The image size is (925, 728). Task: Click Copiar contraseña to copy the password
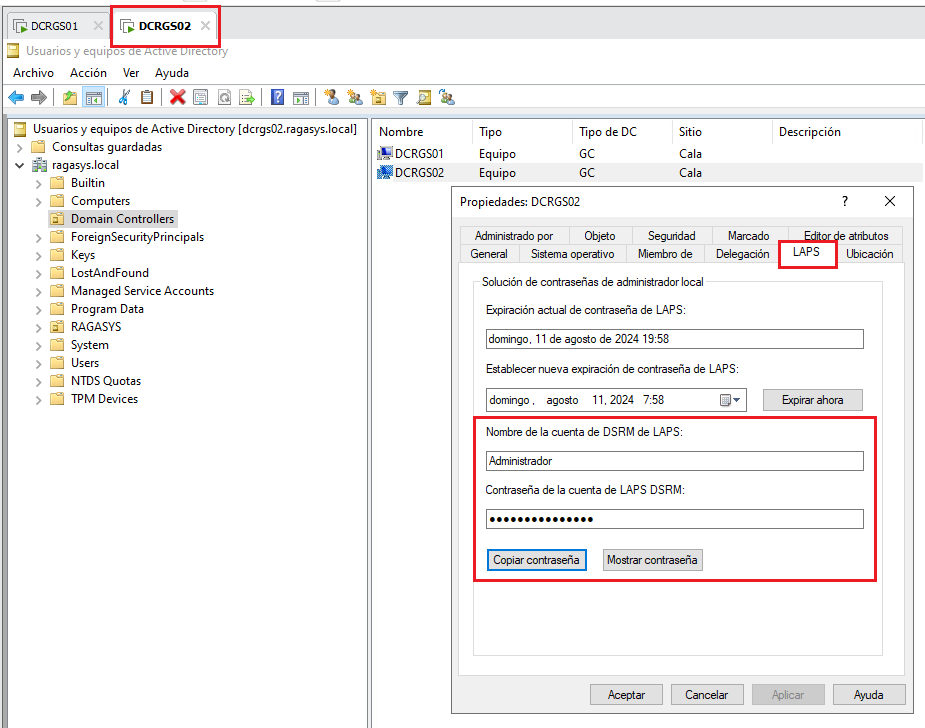536,559
